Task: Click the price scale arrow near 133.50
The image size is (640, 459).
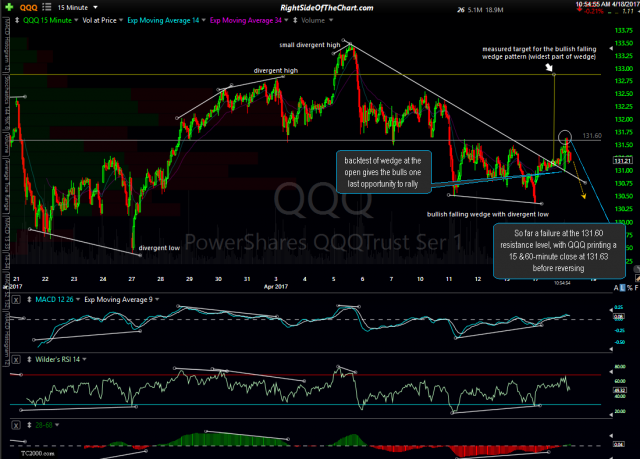Action: click(611, 48)
